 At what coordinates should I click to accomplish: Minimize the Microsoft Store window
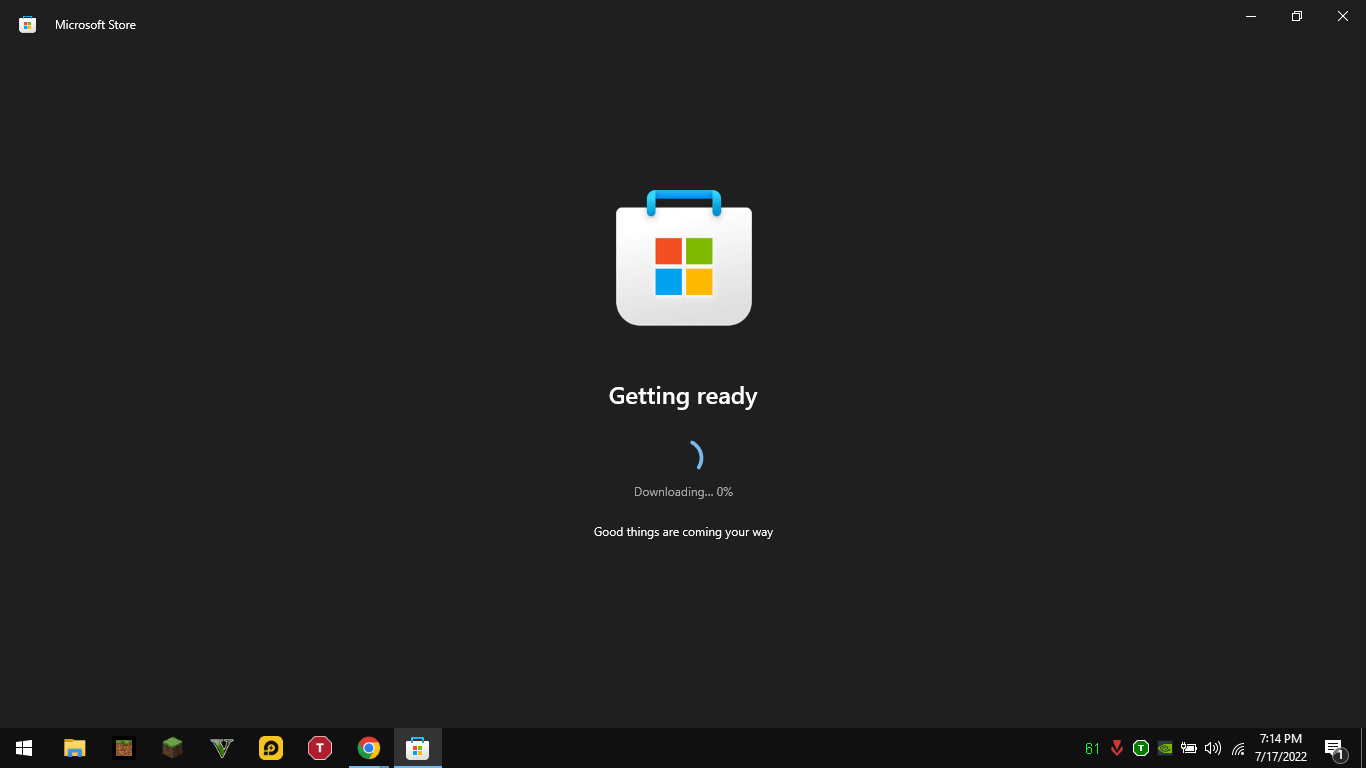1251,16
